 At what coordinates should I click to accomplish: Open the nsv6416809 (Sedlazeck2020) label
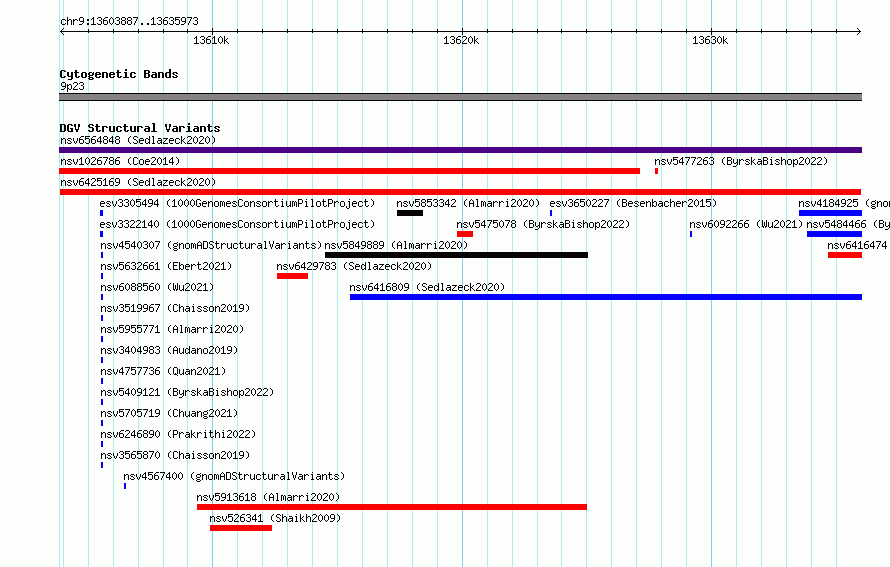tap(427, 287)
